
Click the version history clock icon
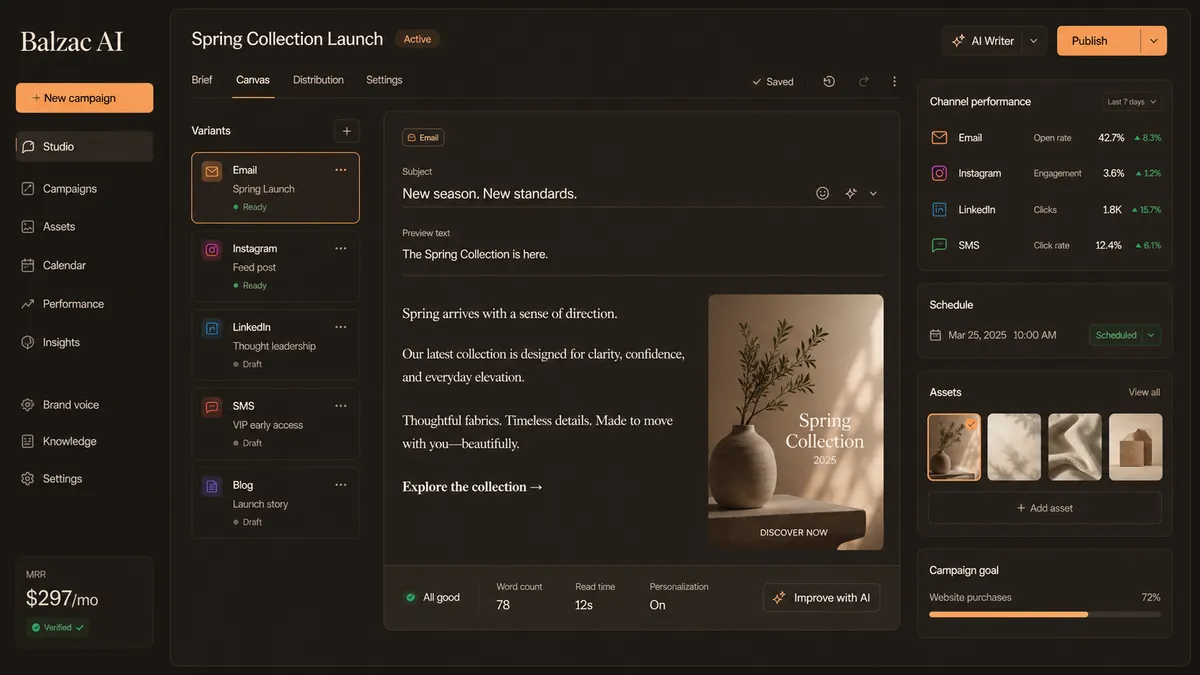(829, 82)
